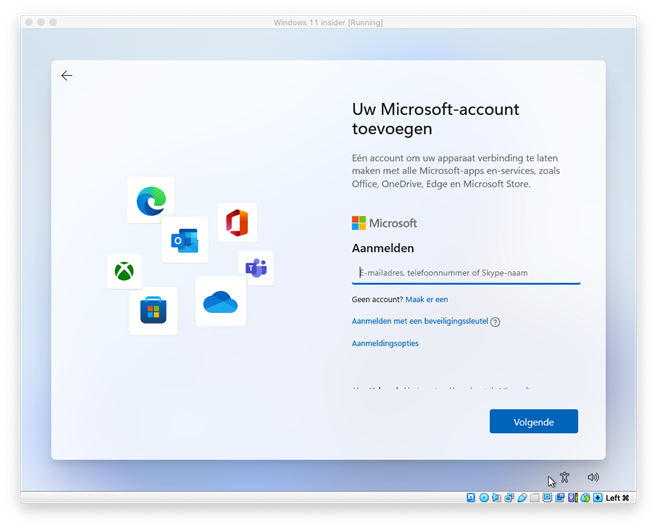Open the VirtualBox hard disk status icon

click(x=471, y=498)
